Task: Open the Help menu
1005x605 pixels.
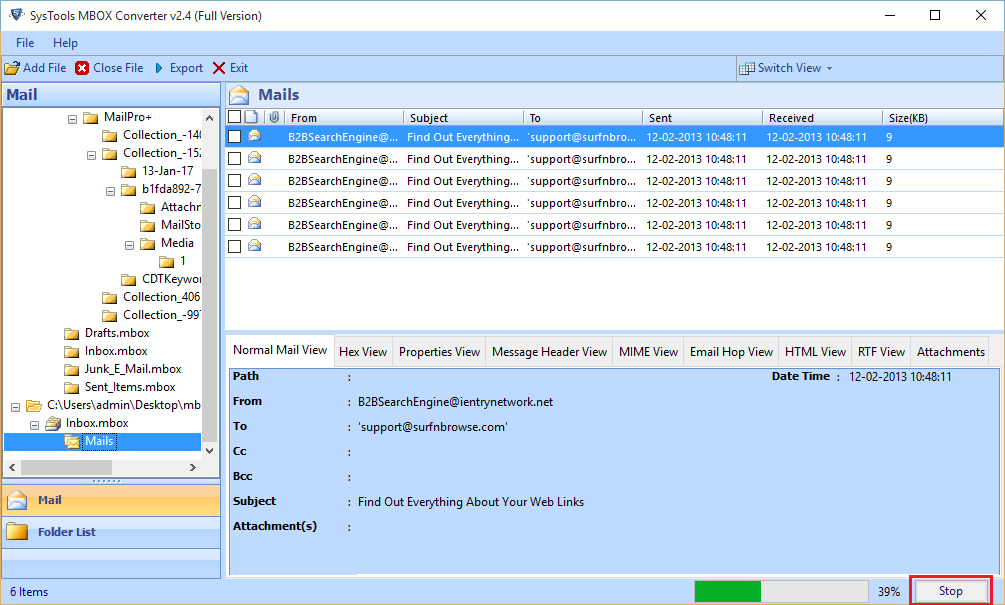Action: coord(65,43)
